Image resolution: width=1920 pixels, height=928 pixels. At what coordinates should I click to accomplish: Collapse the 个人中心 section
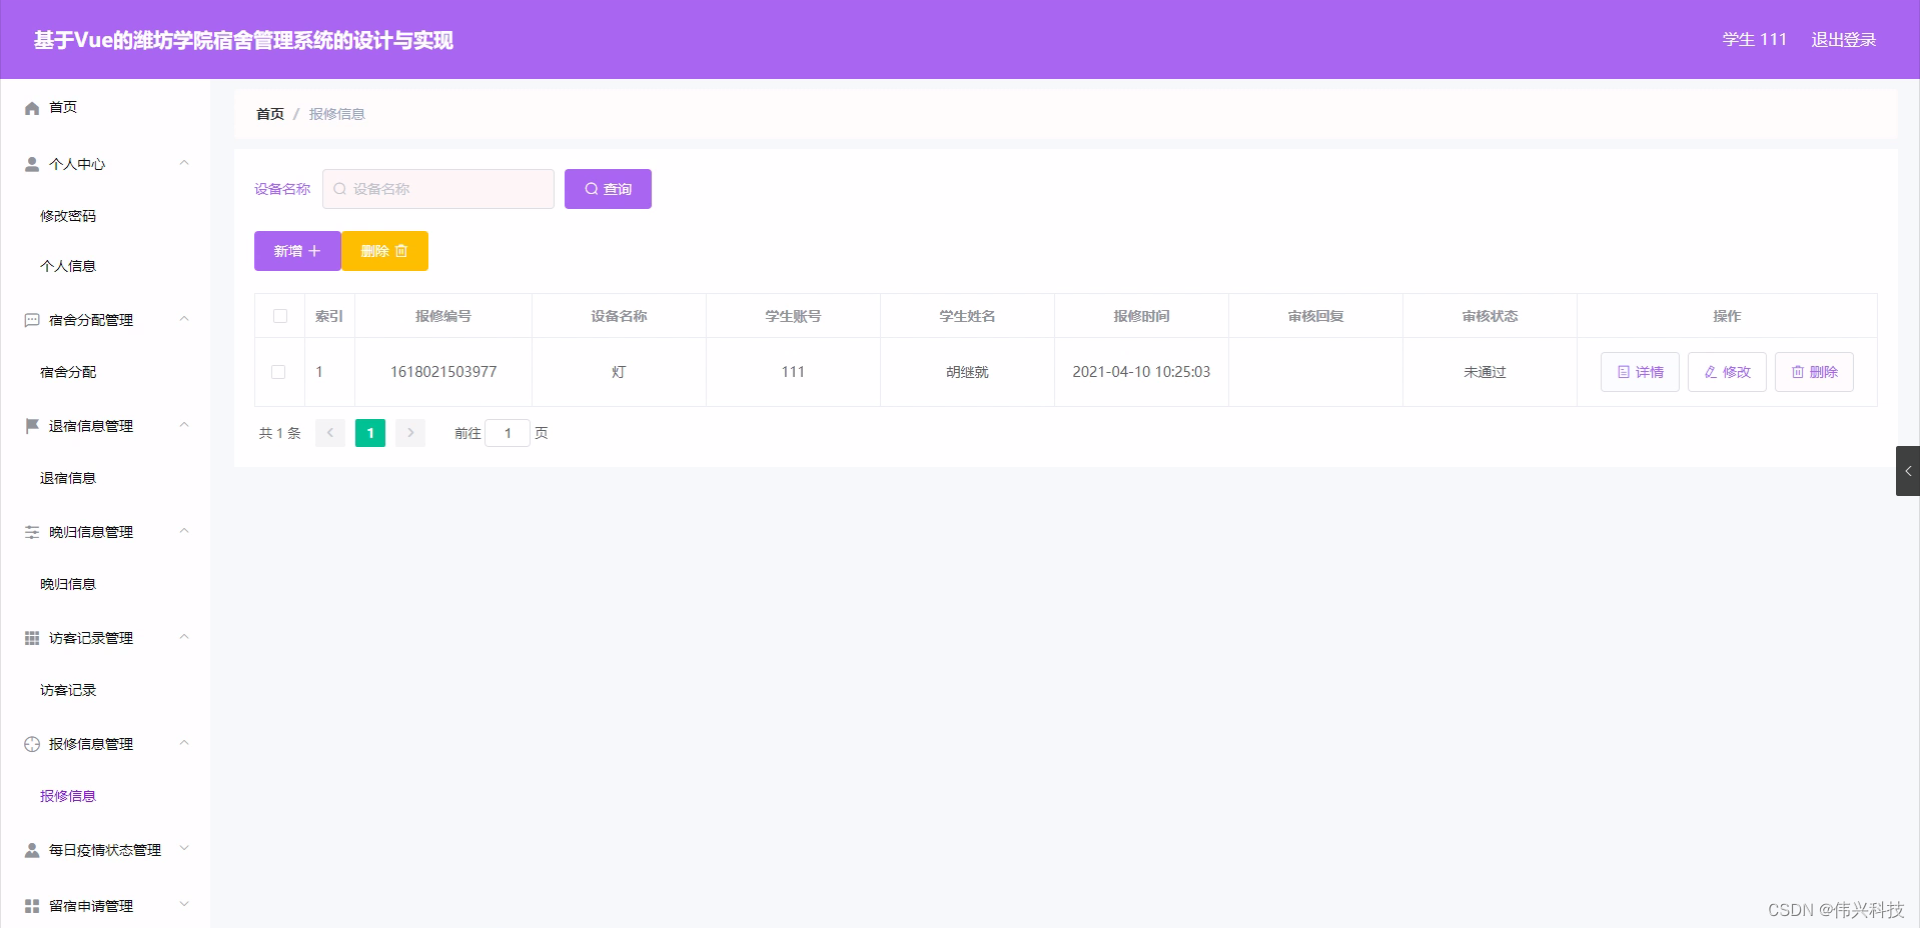184,163
